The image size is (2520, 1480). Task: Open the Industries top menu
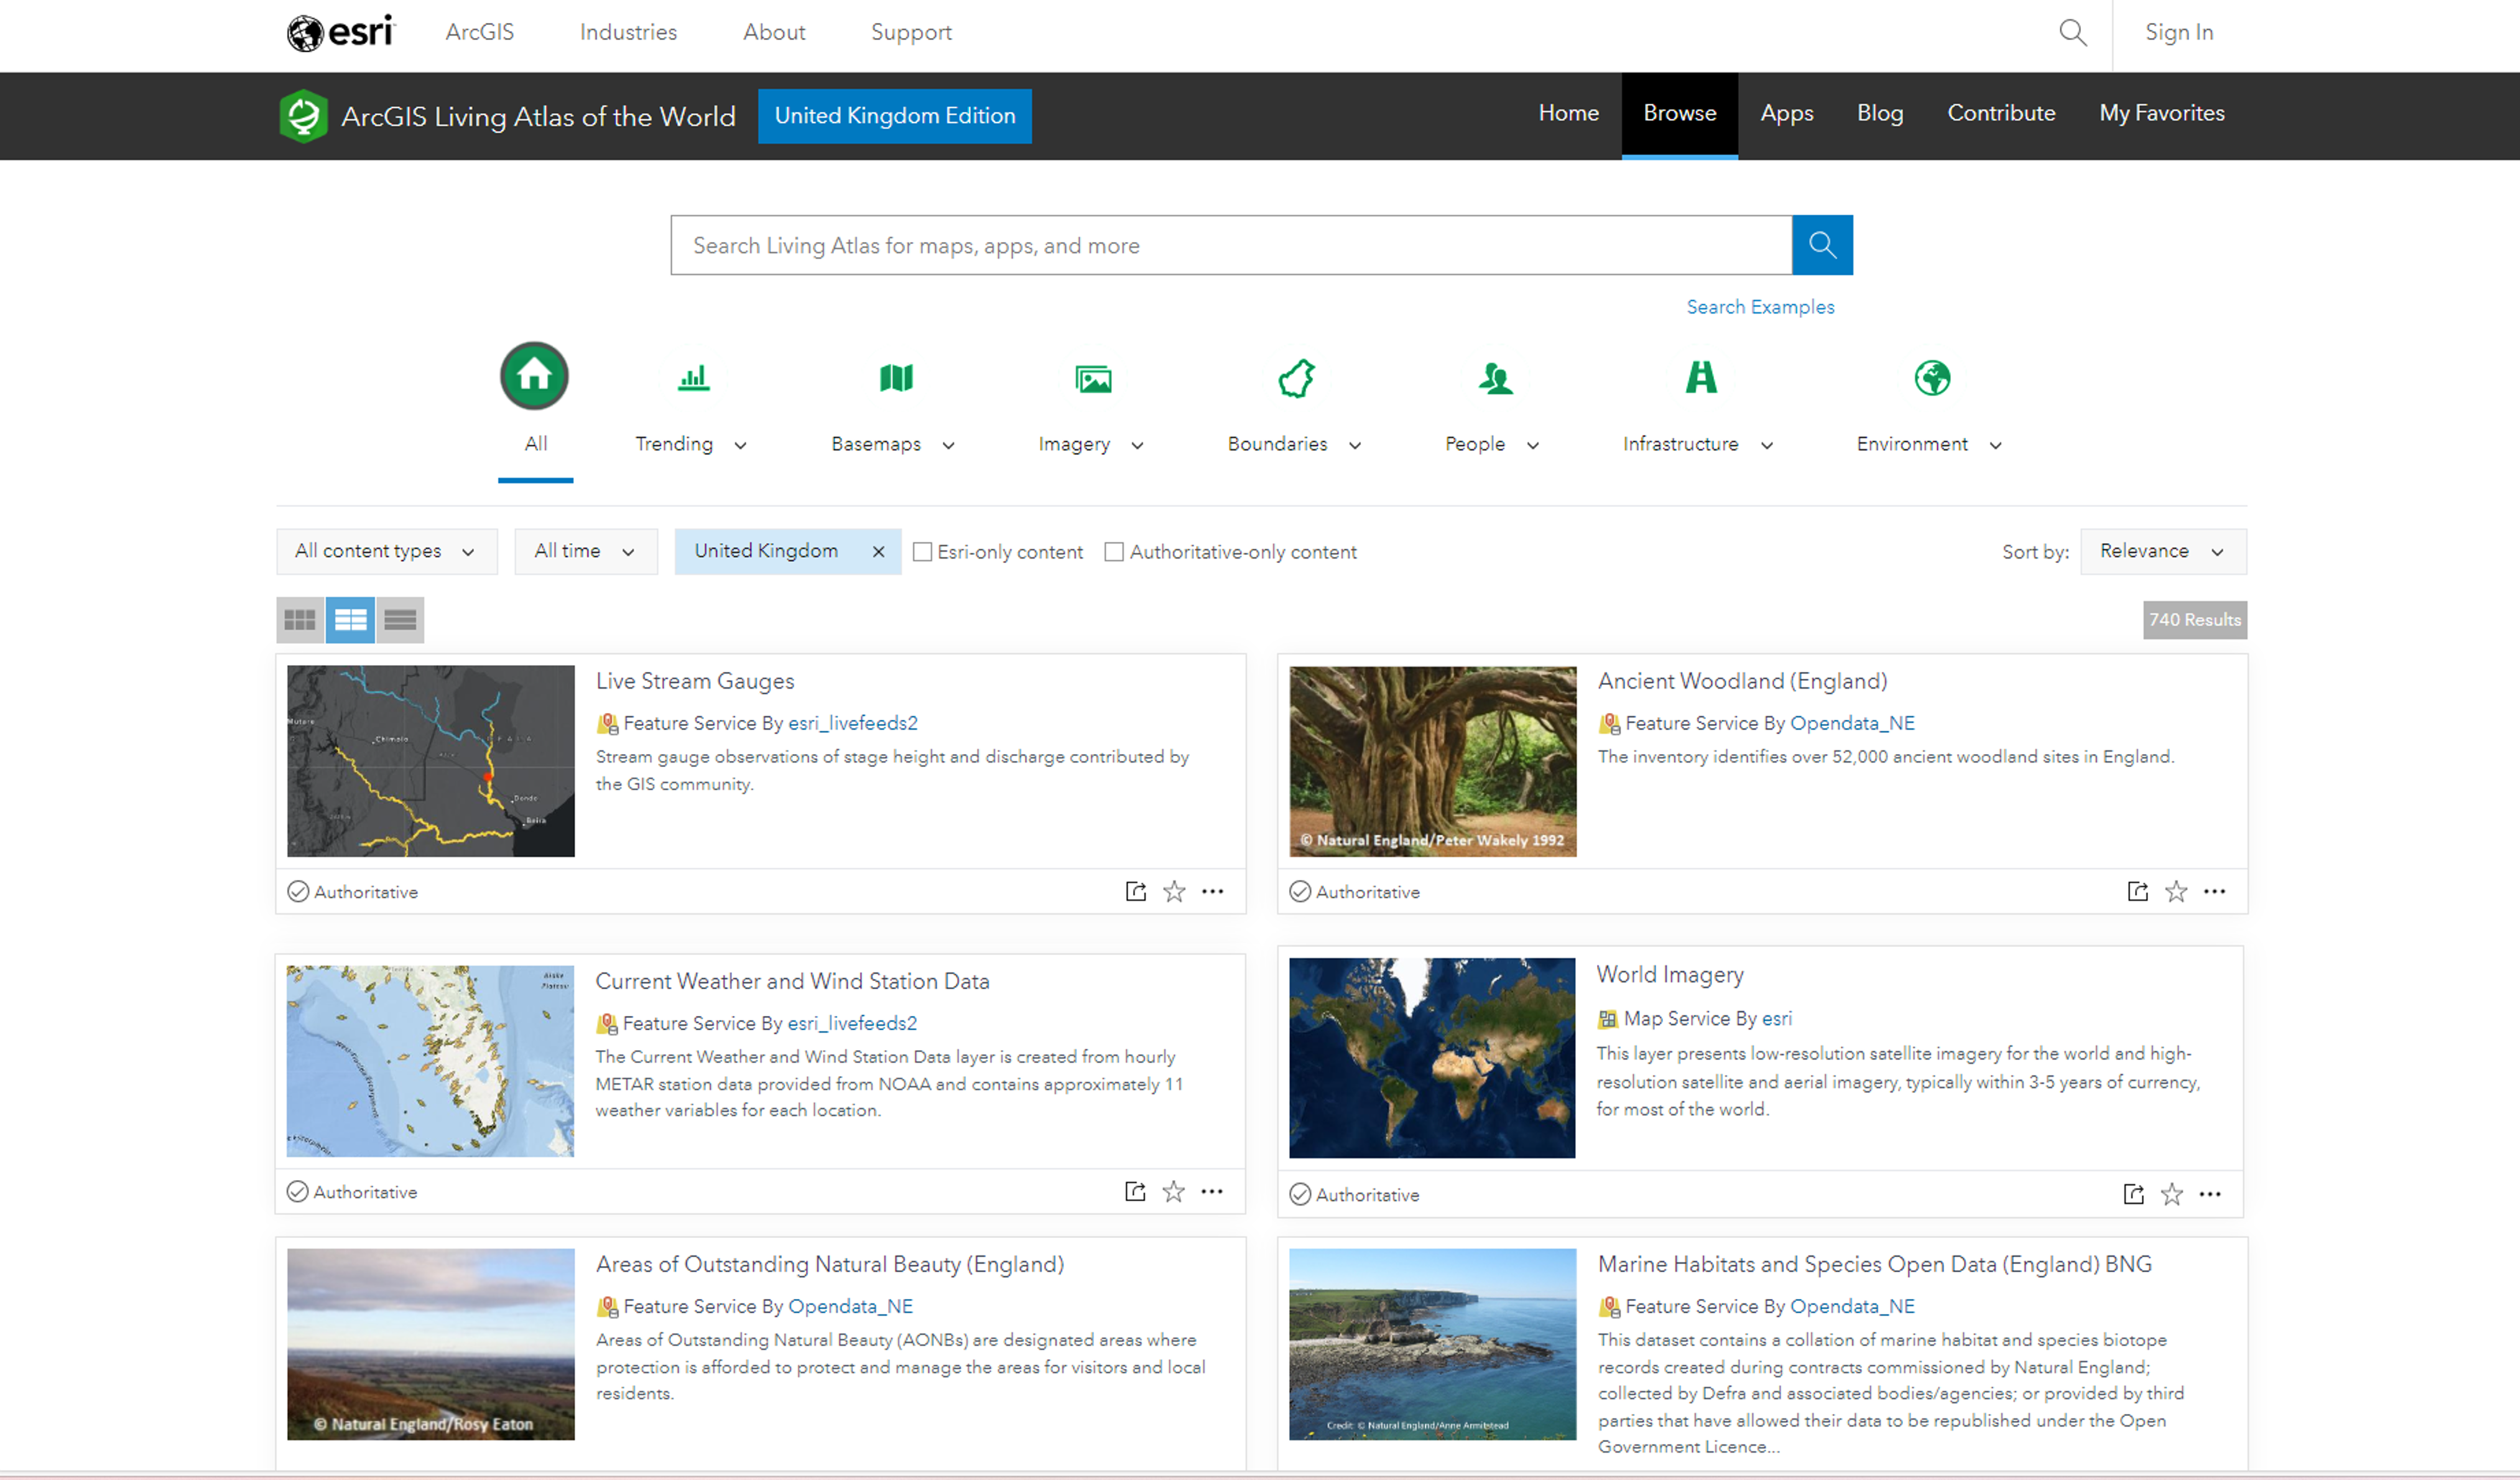click(628, 32)
